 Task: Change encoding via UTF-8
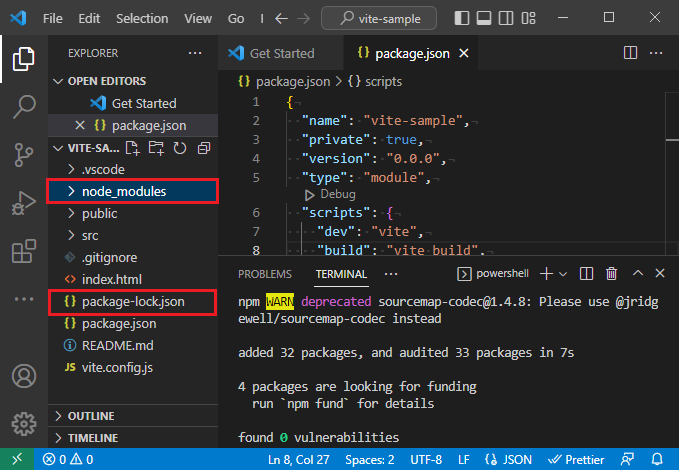click(x=426, y=459)
